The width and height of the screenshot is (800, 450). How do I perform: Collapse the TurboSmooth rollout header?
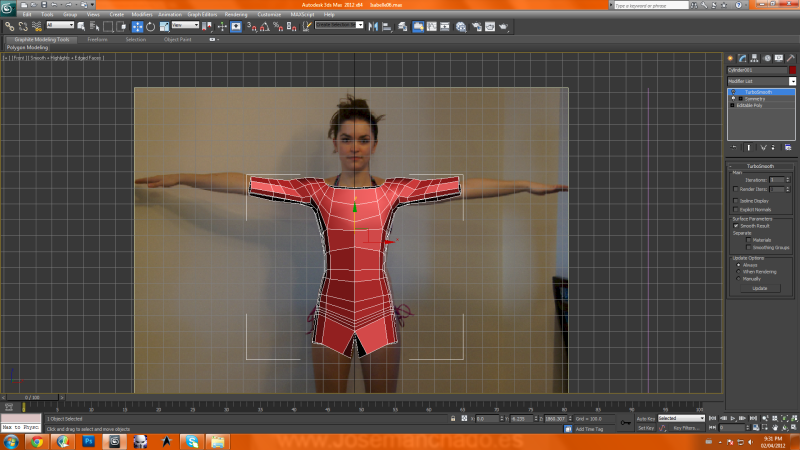pos(760,166)
